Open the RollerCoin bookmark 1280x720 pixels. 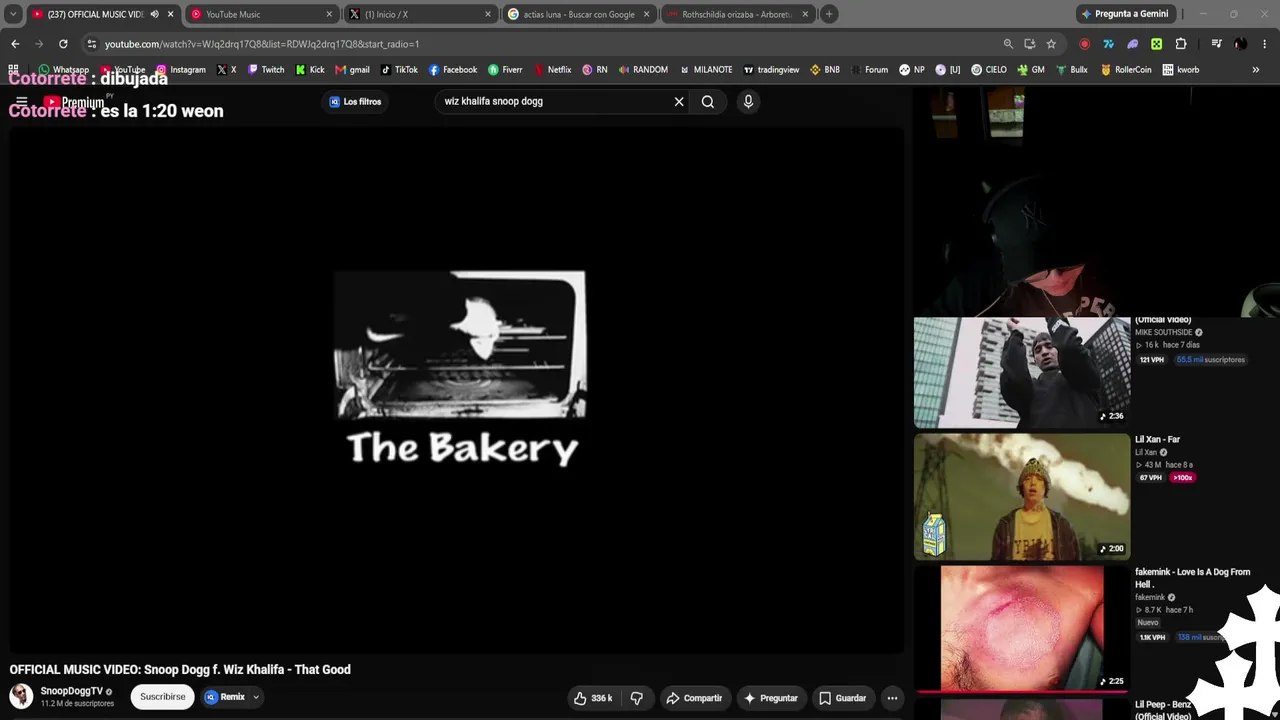(1126, 70)
